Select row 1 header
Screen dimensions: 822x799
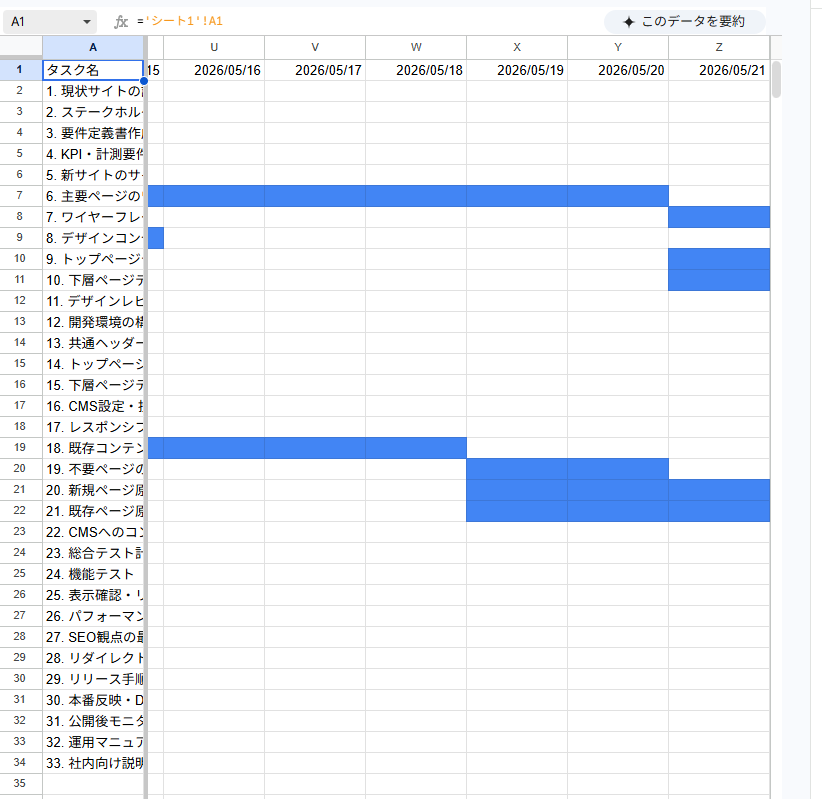[20, 70]
